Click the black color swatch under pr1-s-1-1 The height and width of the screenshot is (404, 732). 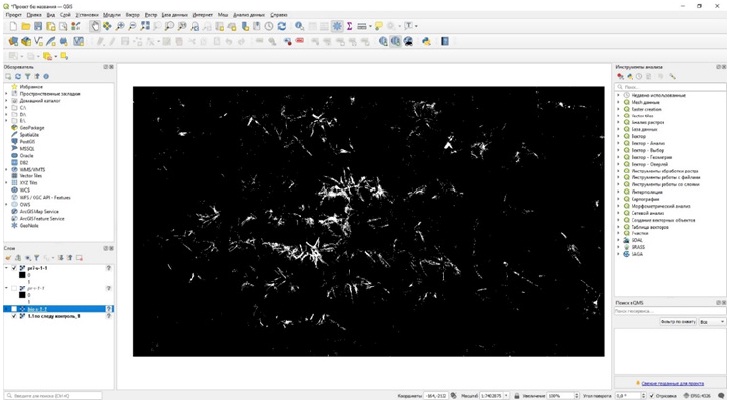click(23, 275)
